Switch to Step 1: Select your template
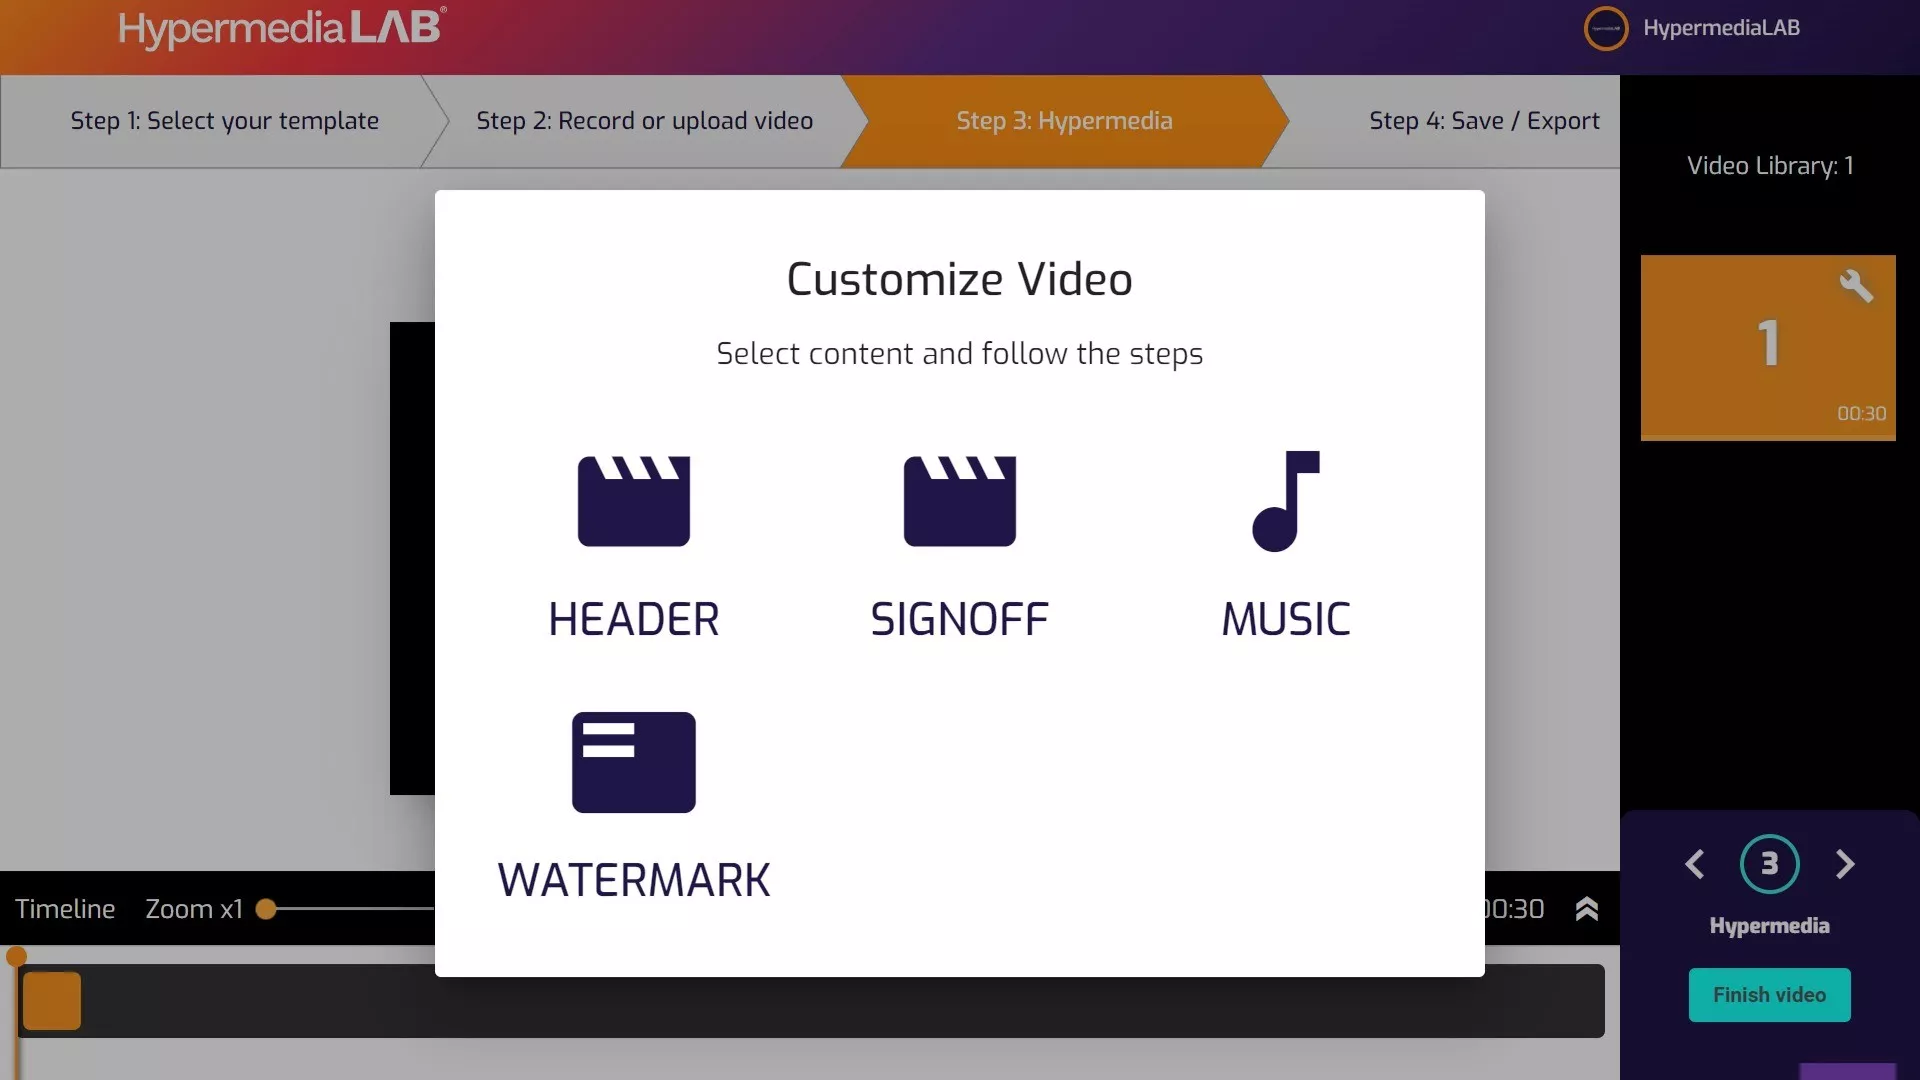This screenshot has width=1920, height=1080. click(x=224, y=121)
